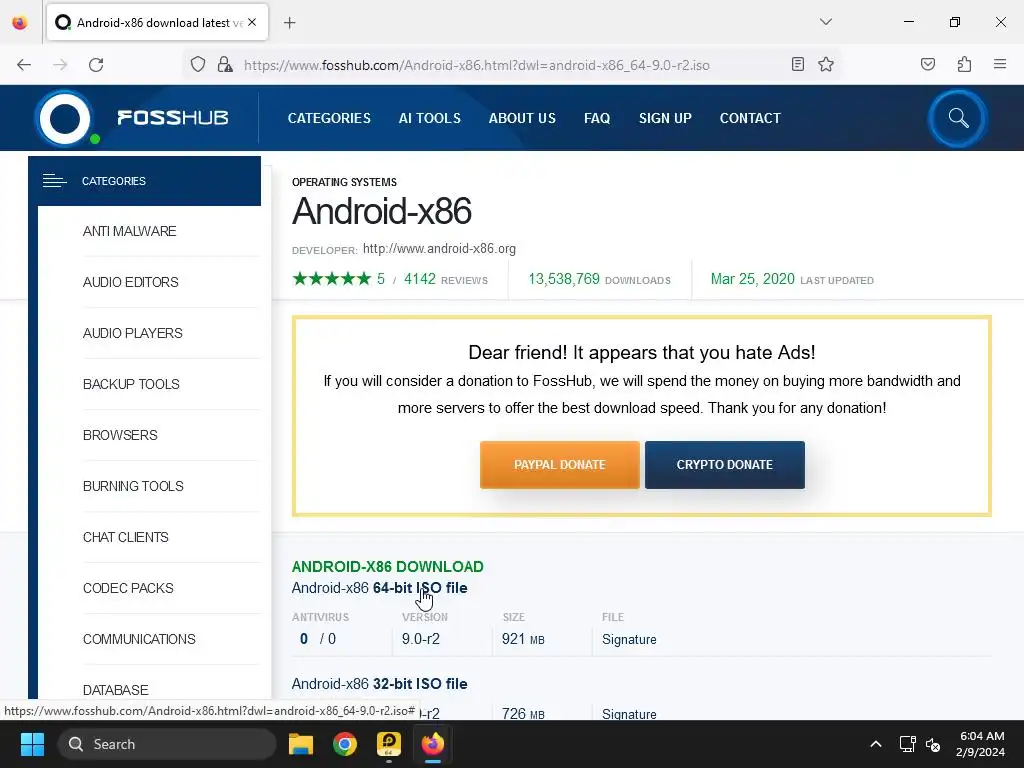Launch Google Chrome from the taskbar
Screen dimensions: 1024x768
[345, 744]
